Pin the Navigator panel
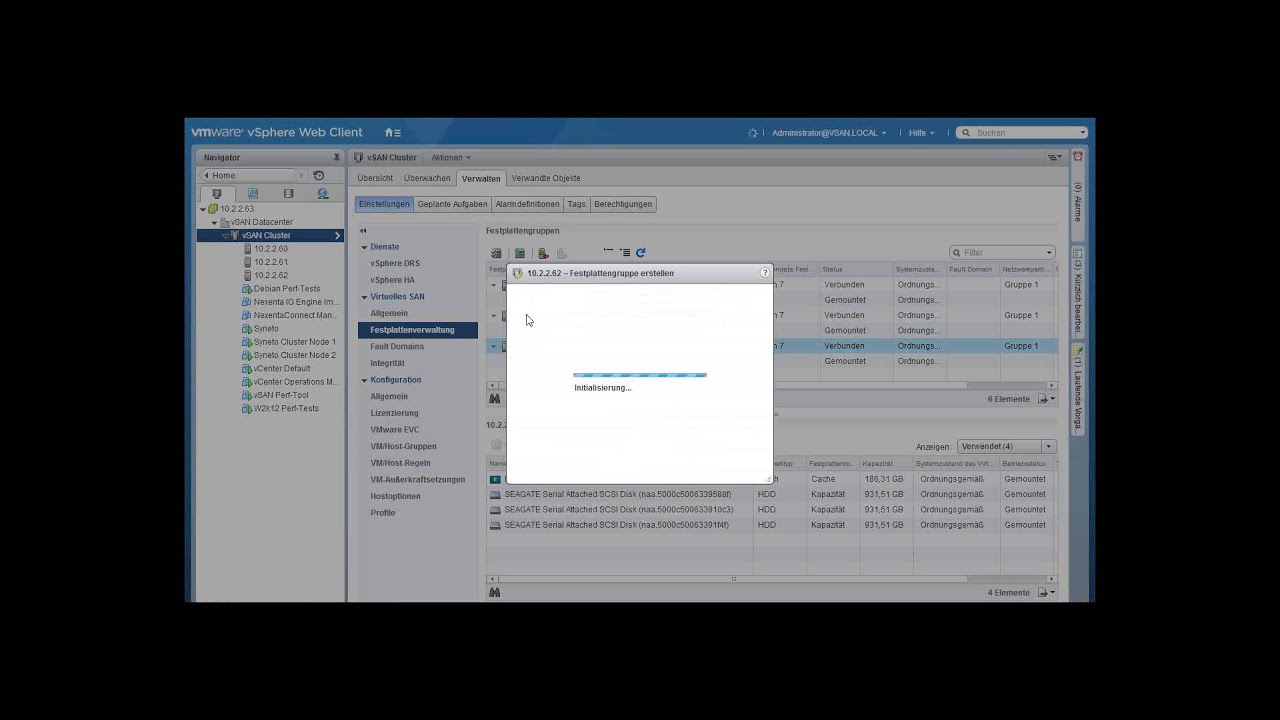 336,157
